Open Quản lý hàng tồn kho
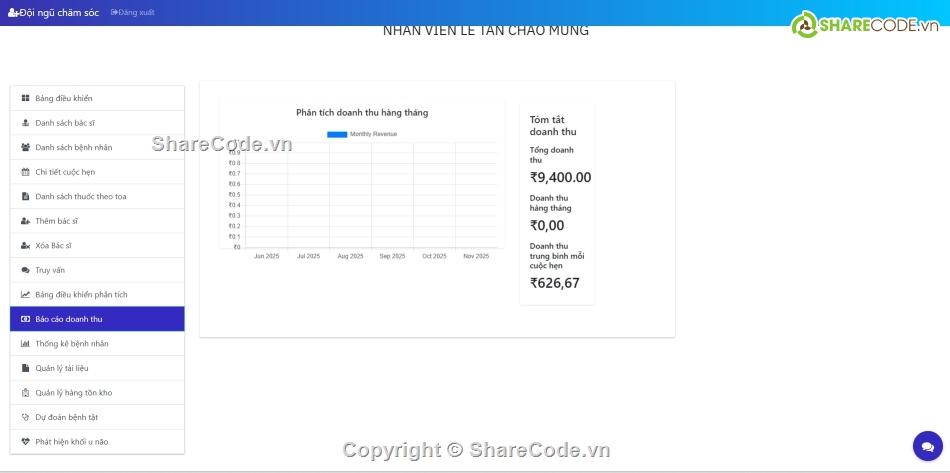 coord(73,392)
